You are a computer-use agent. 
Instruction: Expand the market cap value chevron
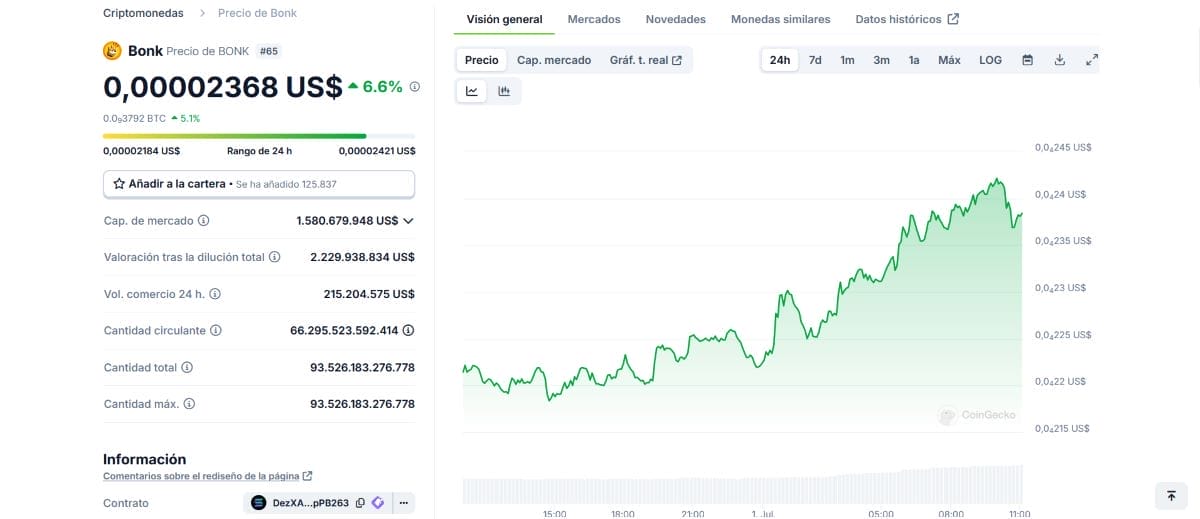408,220
